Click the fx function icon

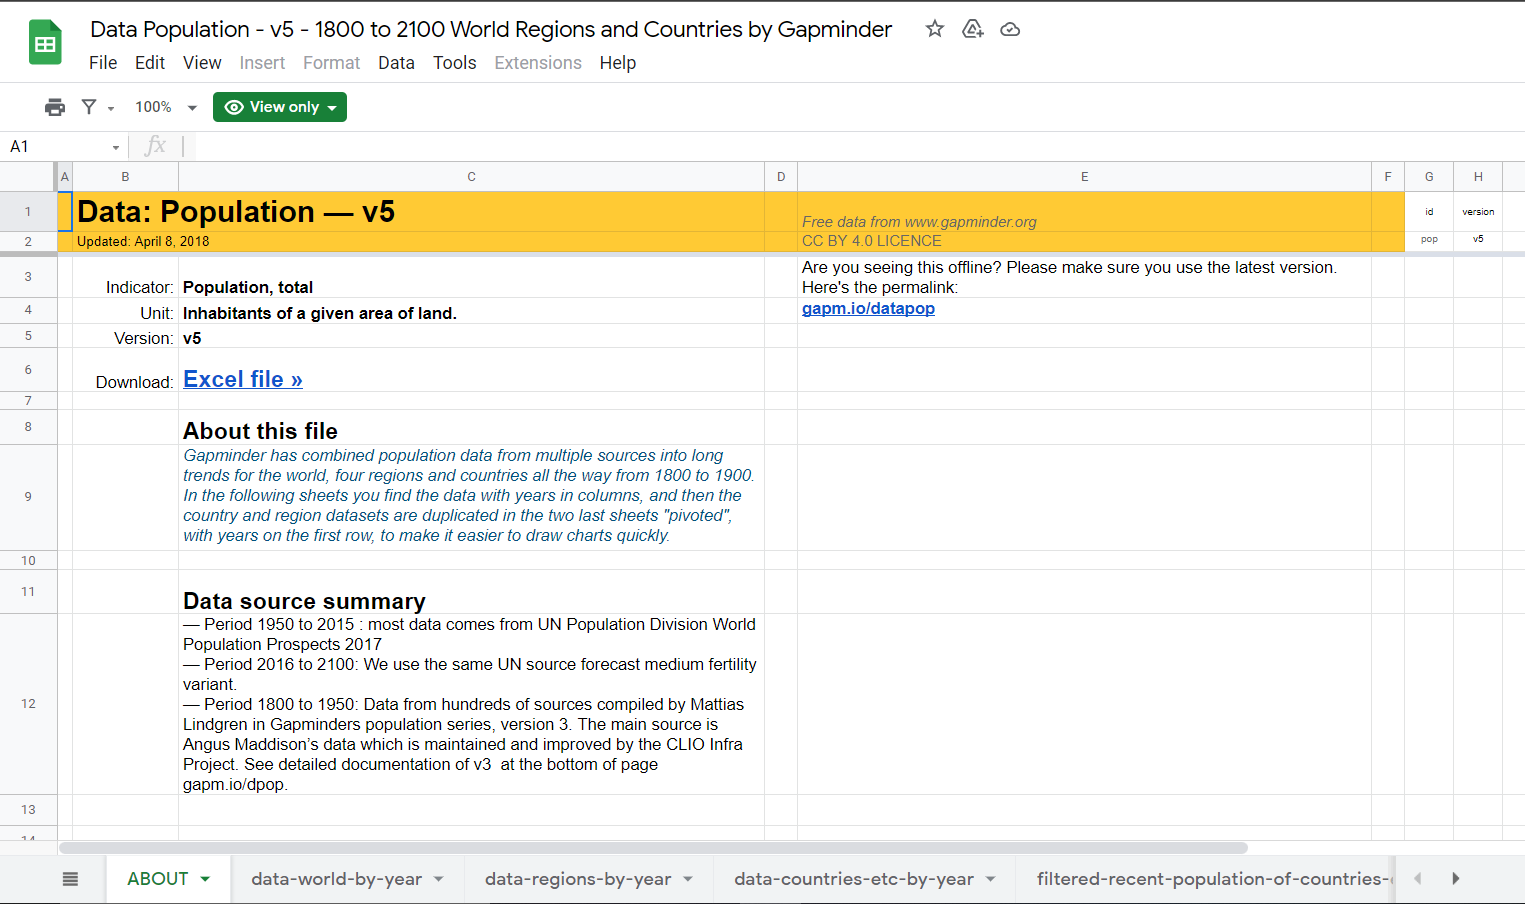(x=155, y=147)
